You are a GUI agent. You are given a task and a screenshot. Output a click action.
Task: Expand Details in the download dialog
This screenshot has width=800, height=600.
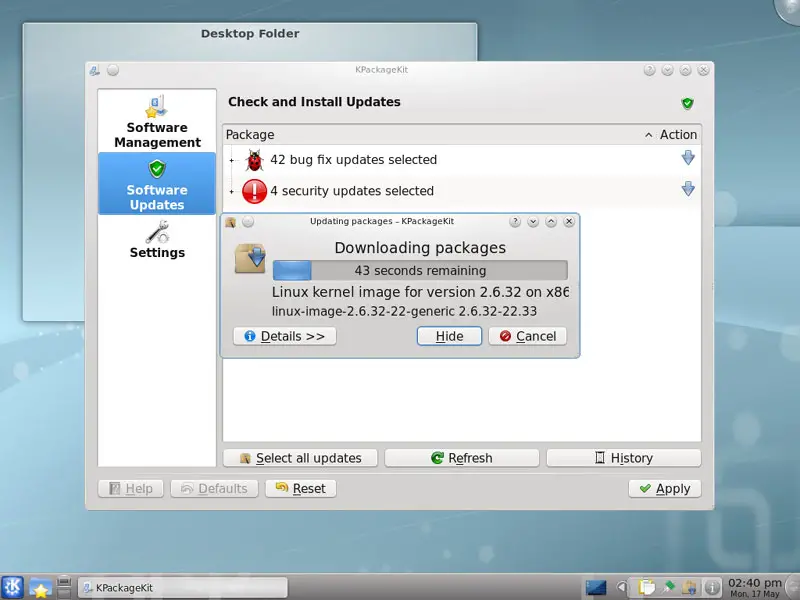(x=285, y=336)
